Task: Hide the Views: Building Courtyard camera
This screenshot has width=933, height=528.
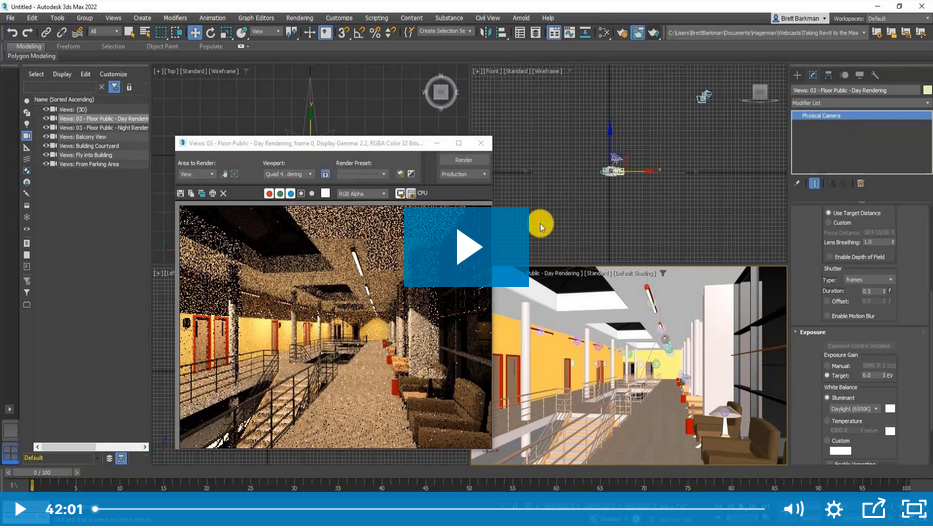Action: pos(46,146)
